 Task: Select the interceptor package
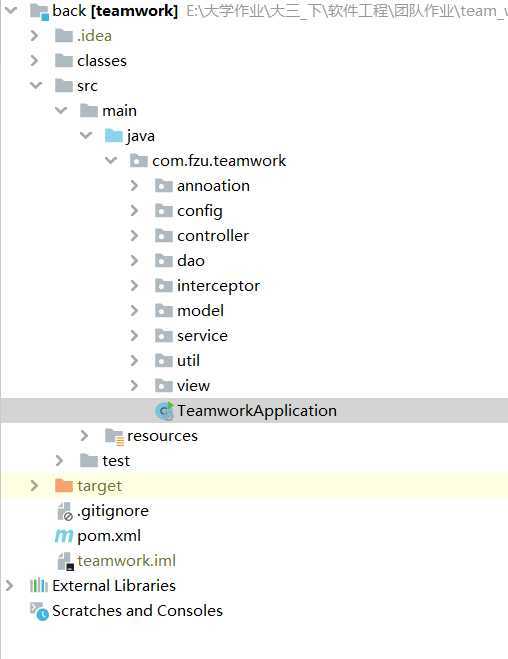pos(218,286)
